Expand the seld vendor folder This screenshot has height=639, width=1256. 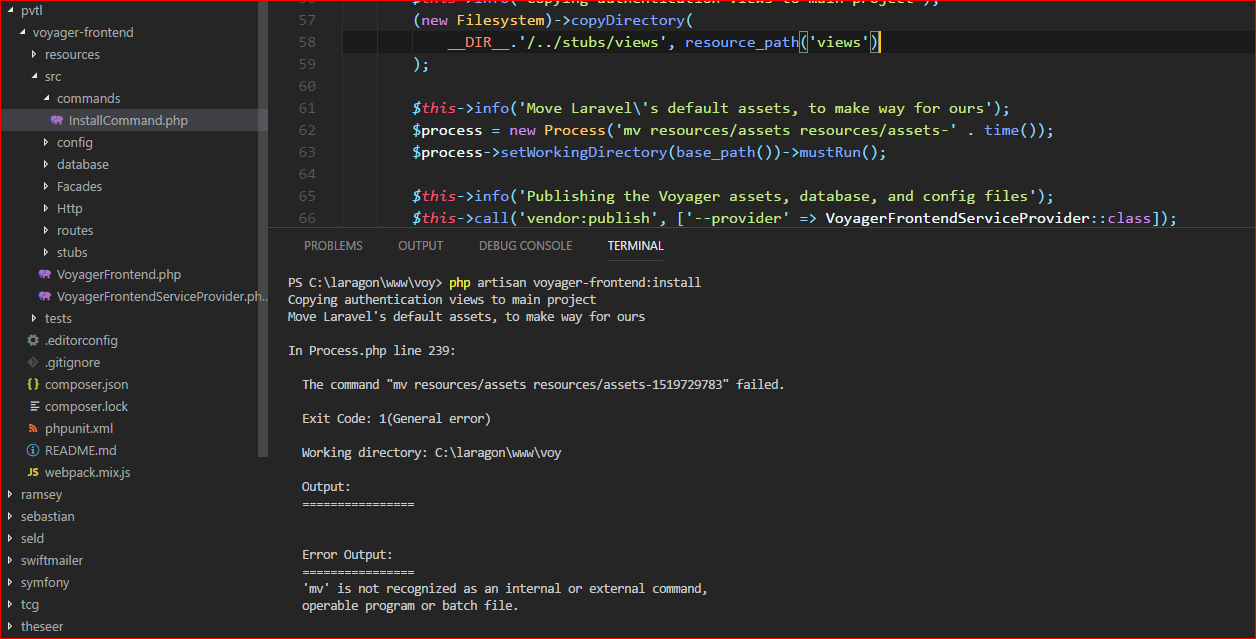pos(11,538)
